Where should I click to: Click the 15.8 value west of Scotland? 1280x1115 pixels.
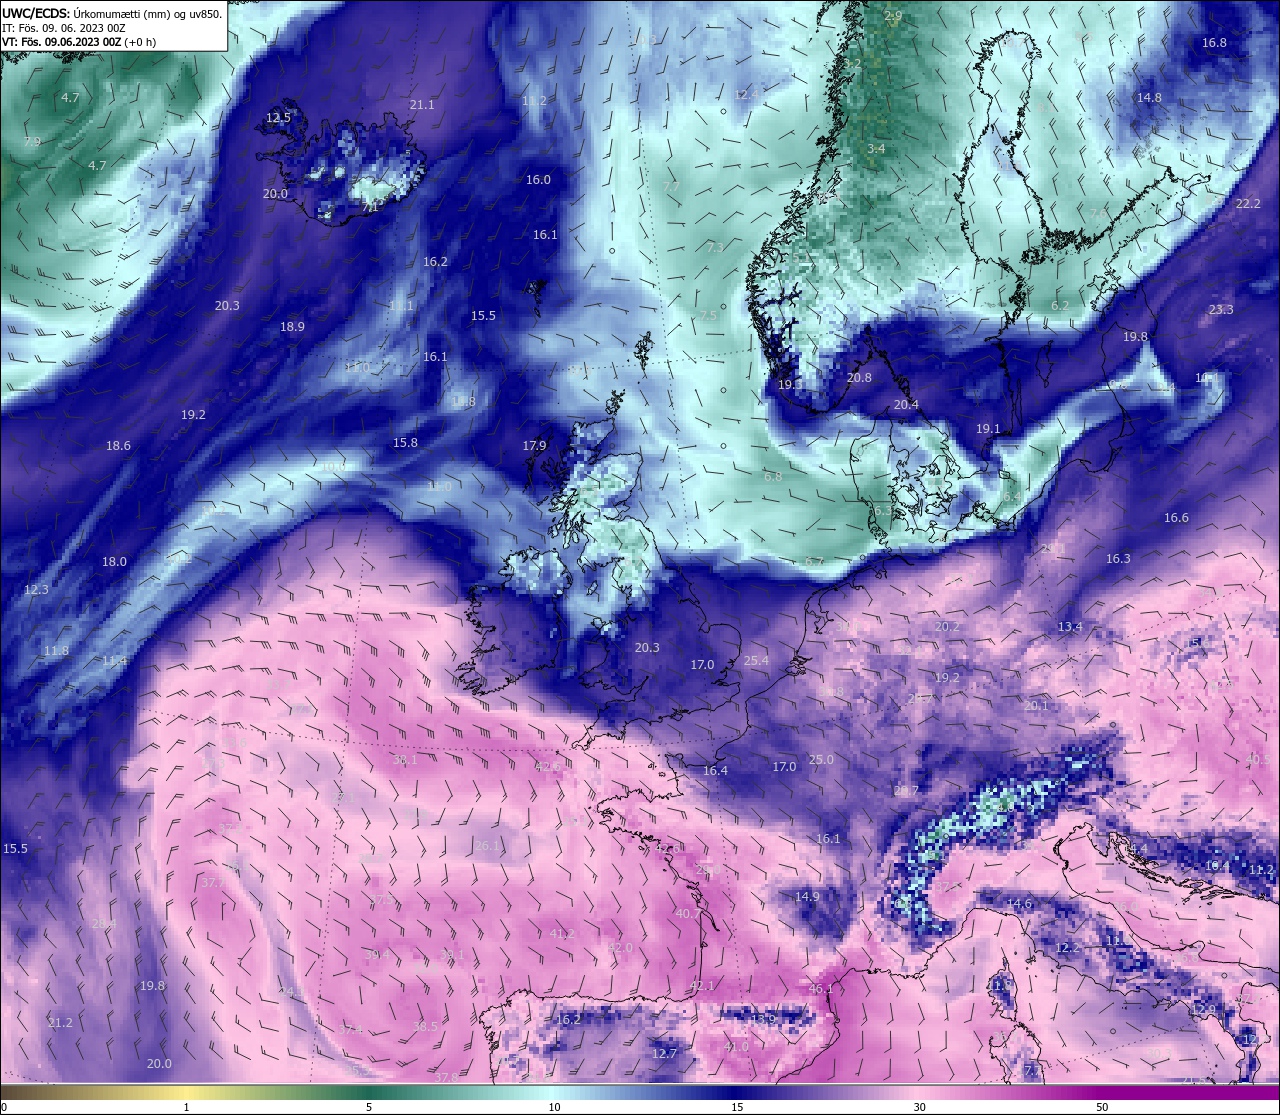[405, 443]
